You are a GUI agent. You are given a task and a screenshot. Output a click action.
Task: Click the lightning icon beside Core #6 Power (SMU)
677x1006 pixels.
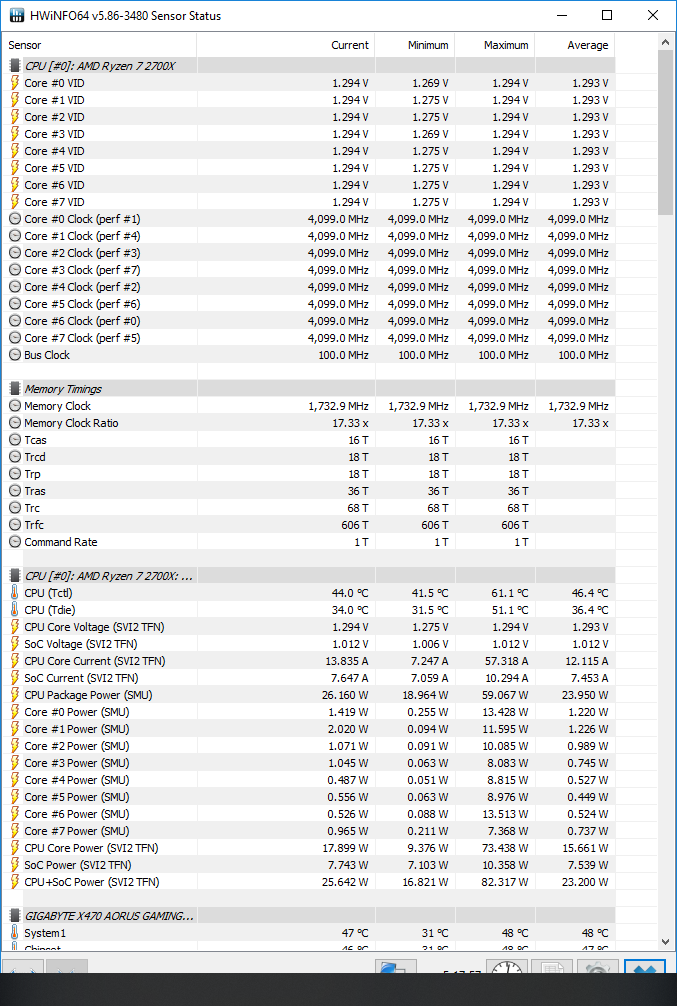click(15, 814)
